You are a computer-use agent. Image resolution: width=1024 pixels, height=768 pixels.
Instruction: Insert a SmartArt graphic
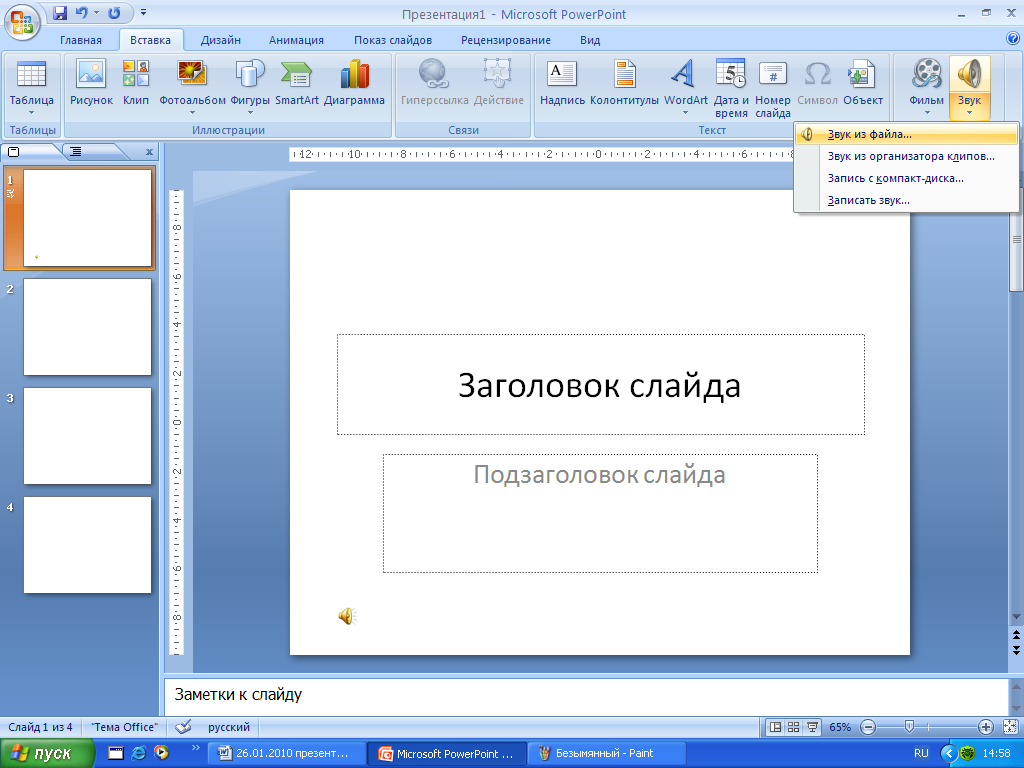pyautogui.click(x=296, y=83)
